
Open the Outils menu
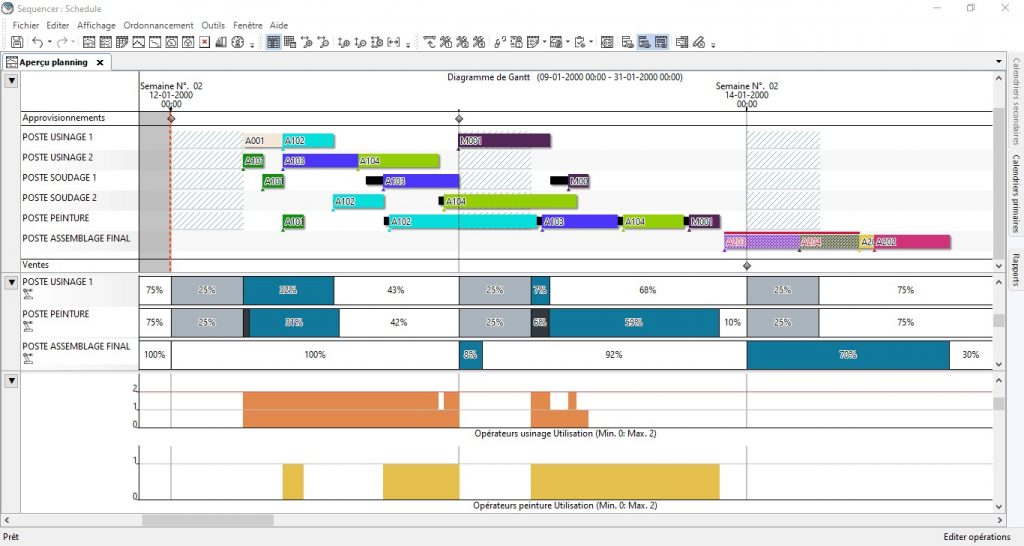[x=213, y=25]
